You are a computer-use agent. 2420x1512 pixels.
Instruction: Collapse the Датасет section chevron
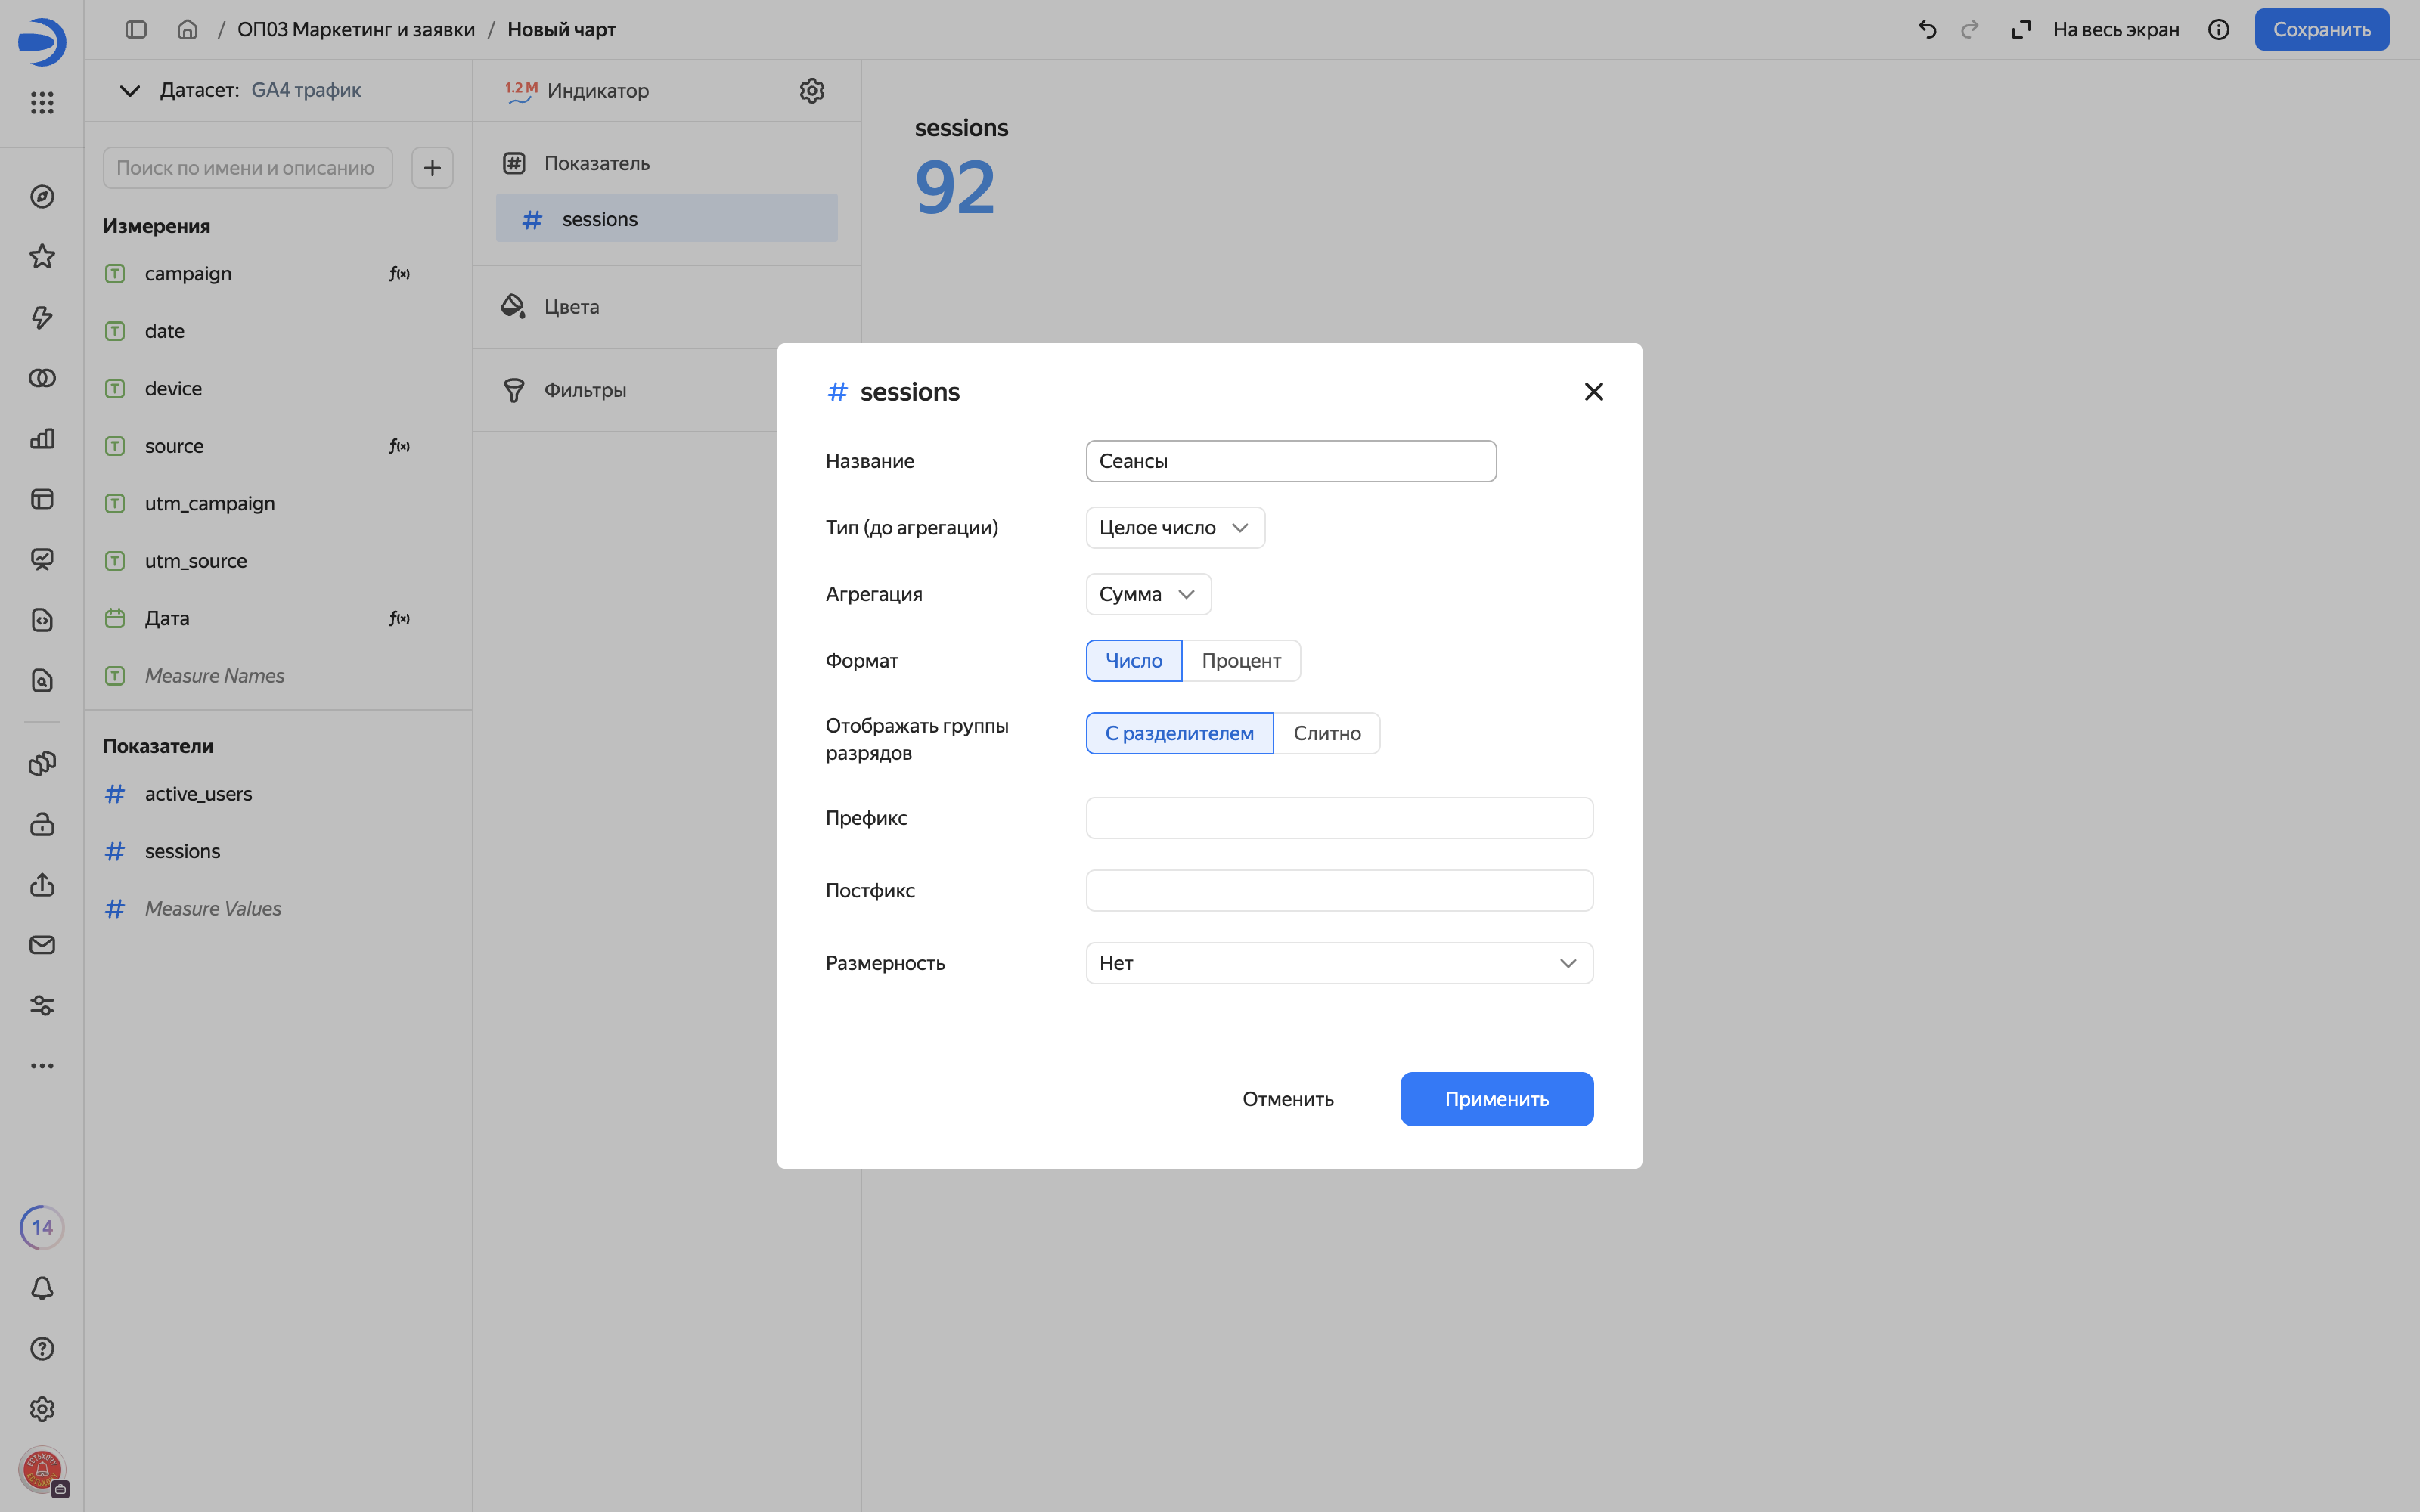(129, 91)
